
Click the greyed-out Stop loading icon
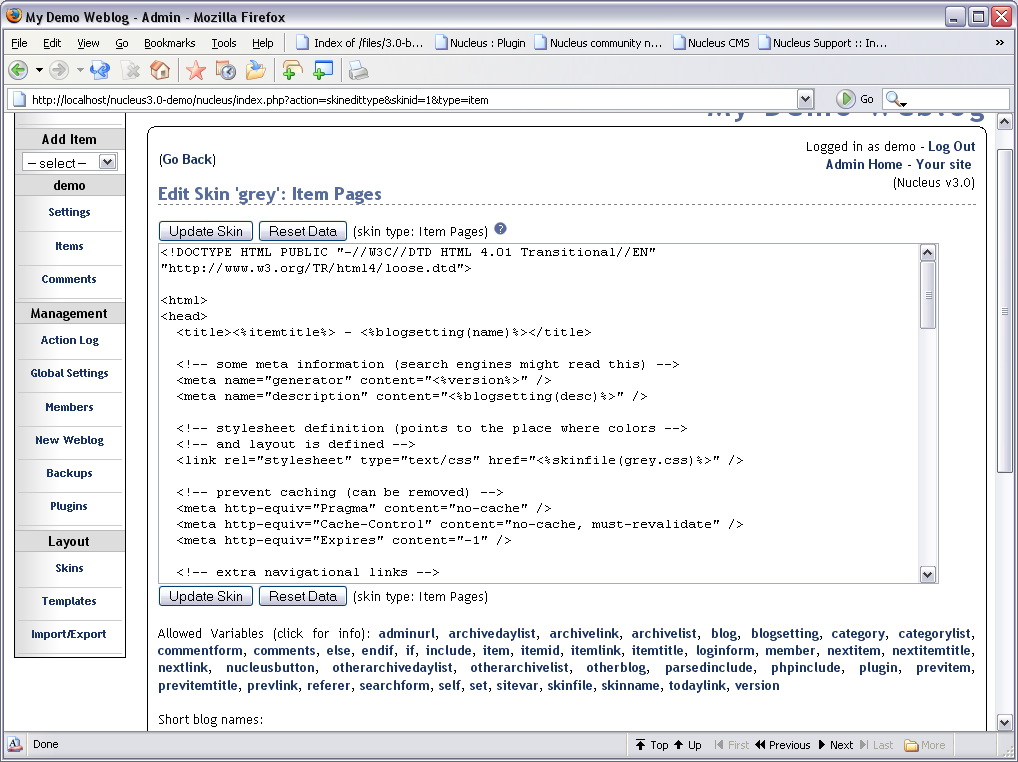[x=130, y=70]
